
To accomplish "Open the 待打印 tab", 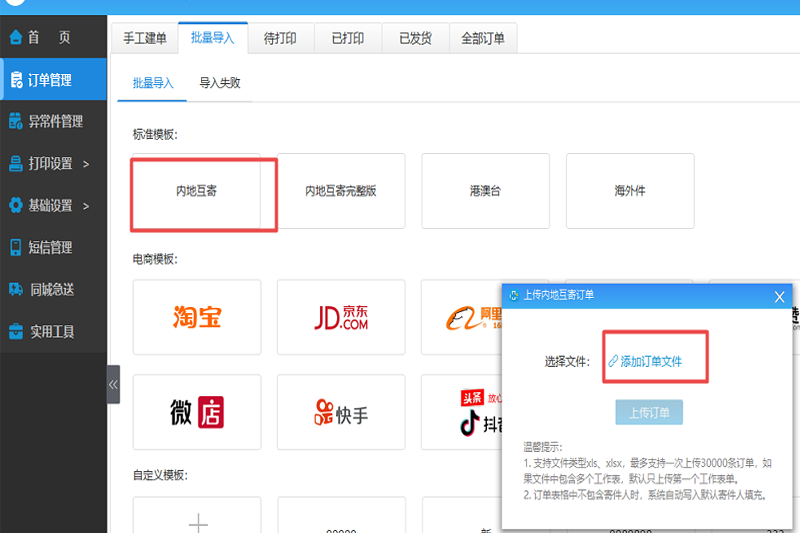I will 280,38.
